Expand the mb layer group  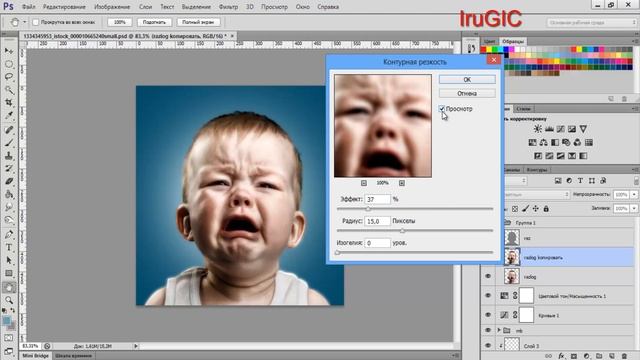[499, 330]
